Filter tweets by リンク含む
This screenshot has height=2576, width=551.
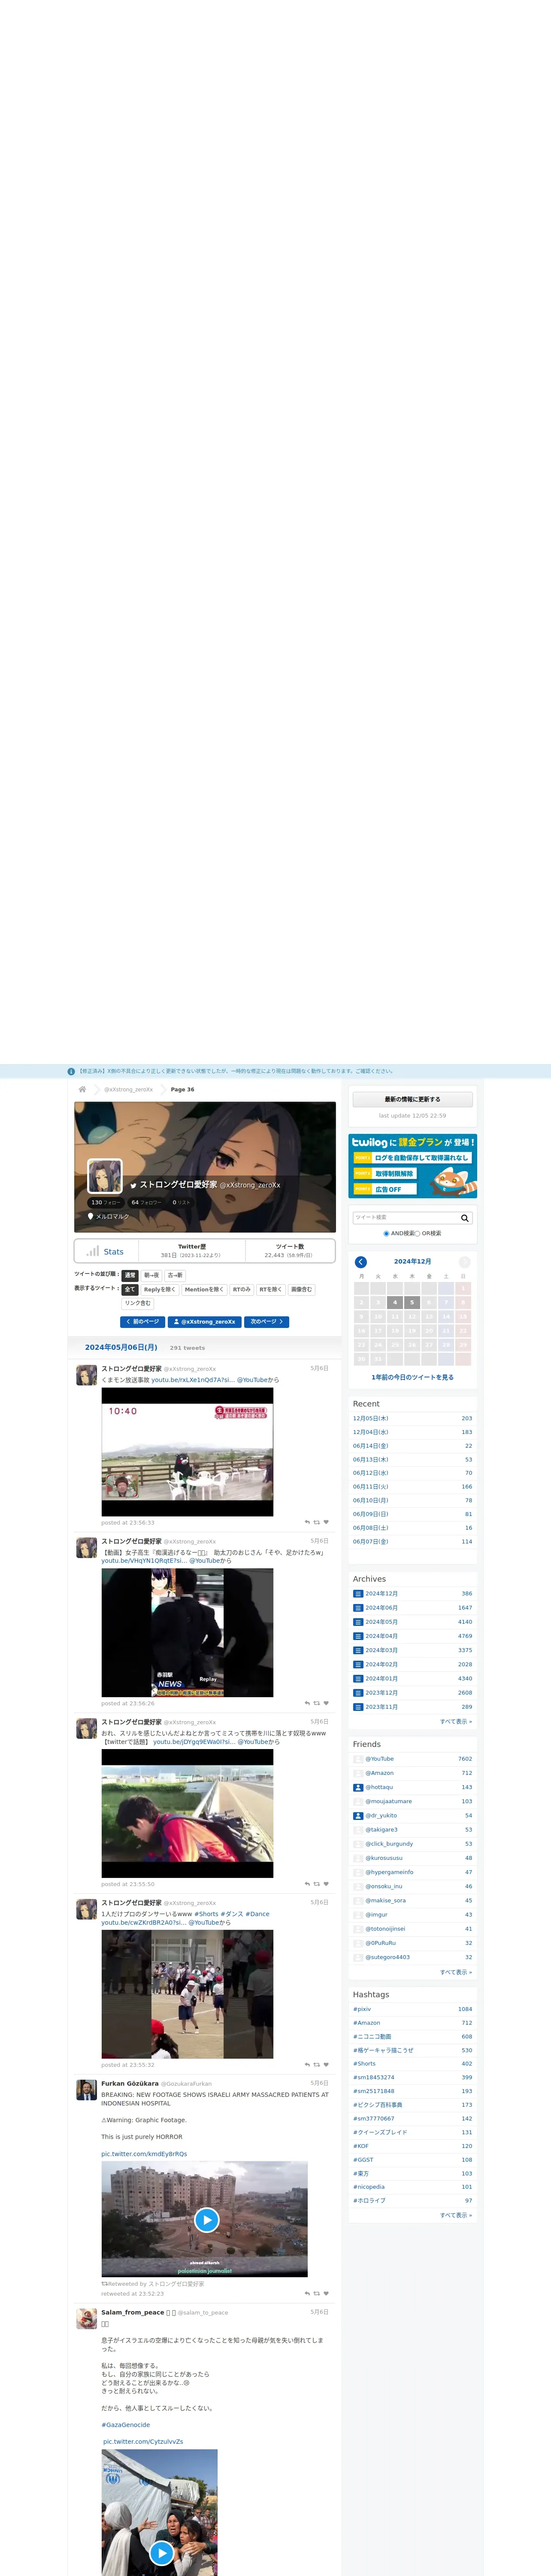click(x=138, y=1304)
